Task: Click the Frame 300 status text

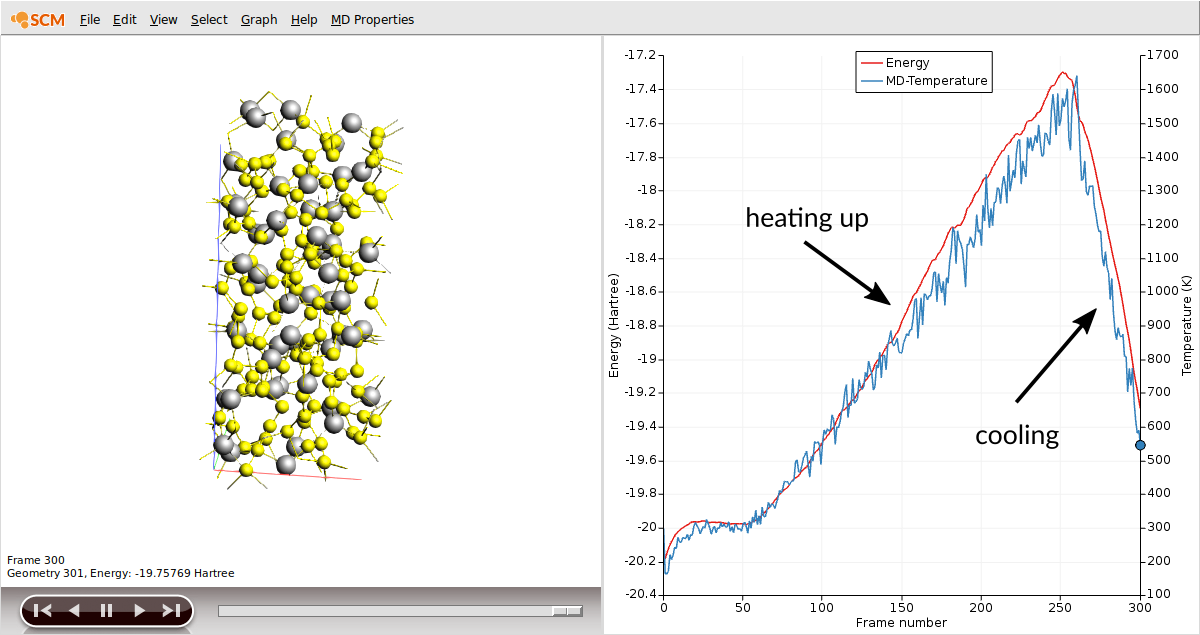Action: pyautogui.click(x=35, y=560)
